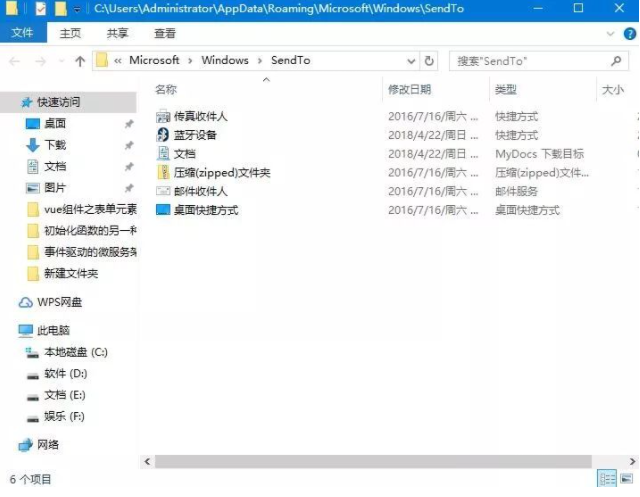Select the desktop shortcut (桌面快捷方式) icon
Screen dimensions: 640x497
pos(164,210)
